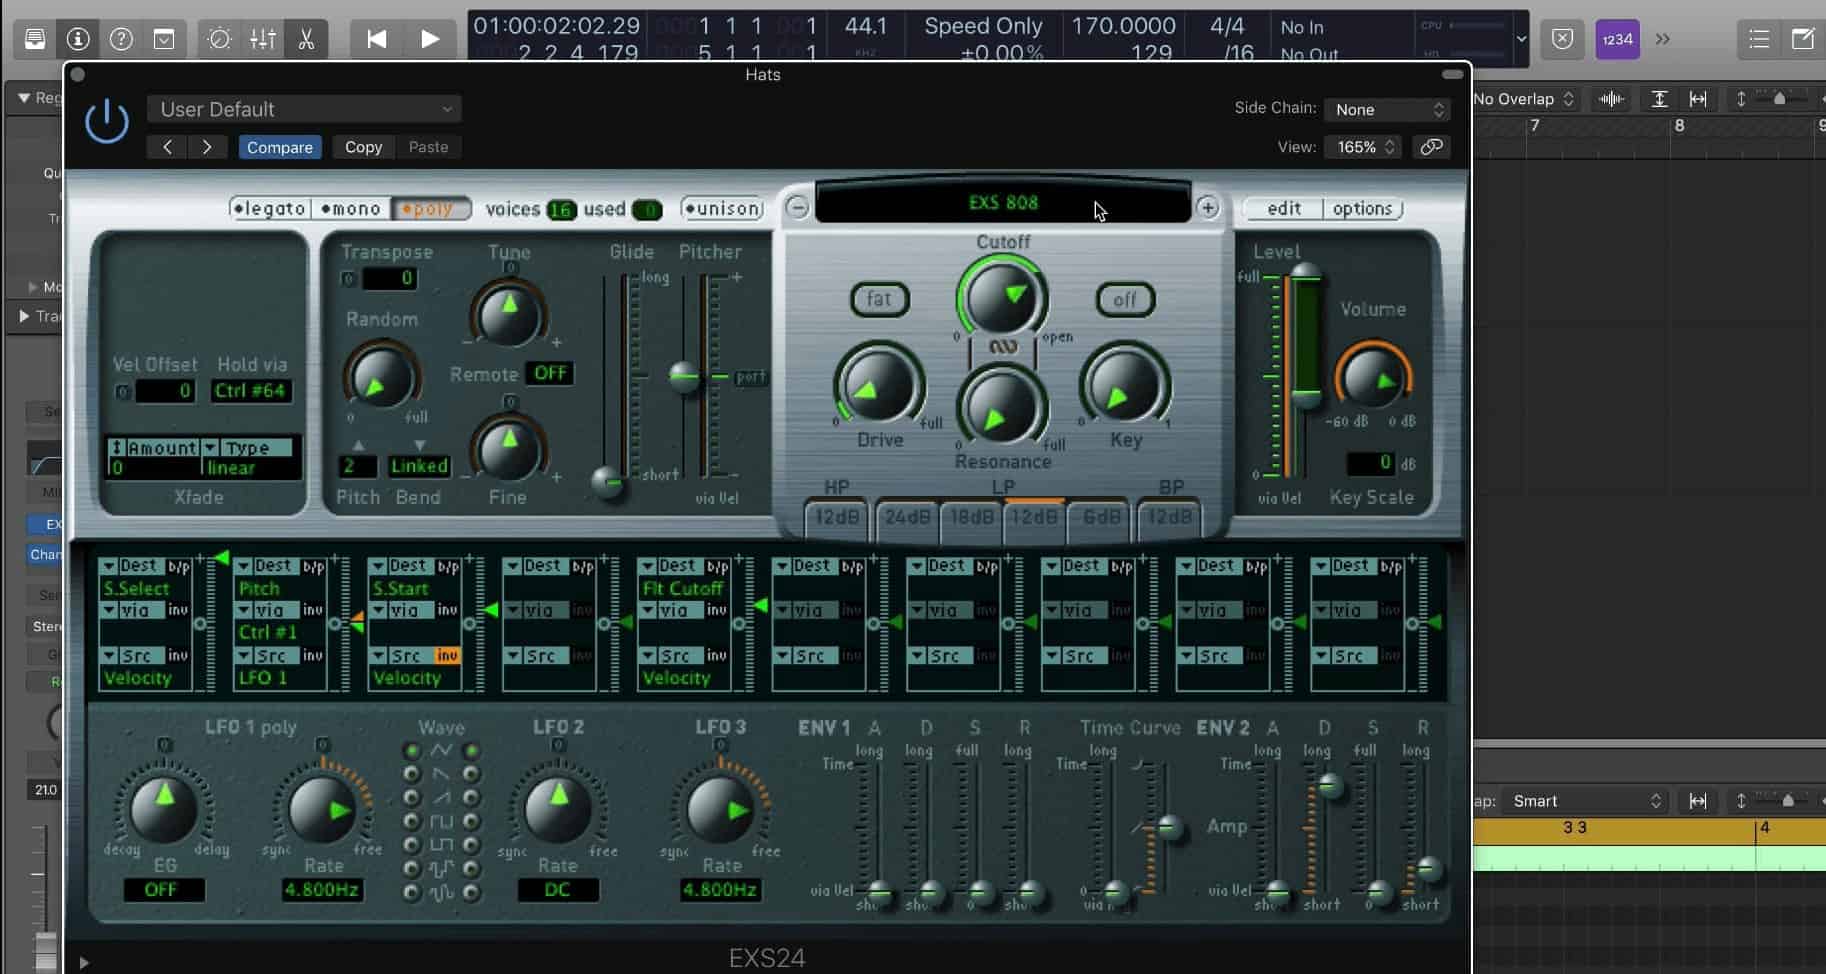Enable legato mode

pos(269,208)
